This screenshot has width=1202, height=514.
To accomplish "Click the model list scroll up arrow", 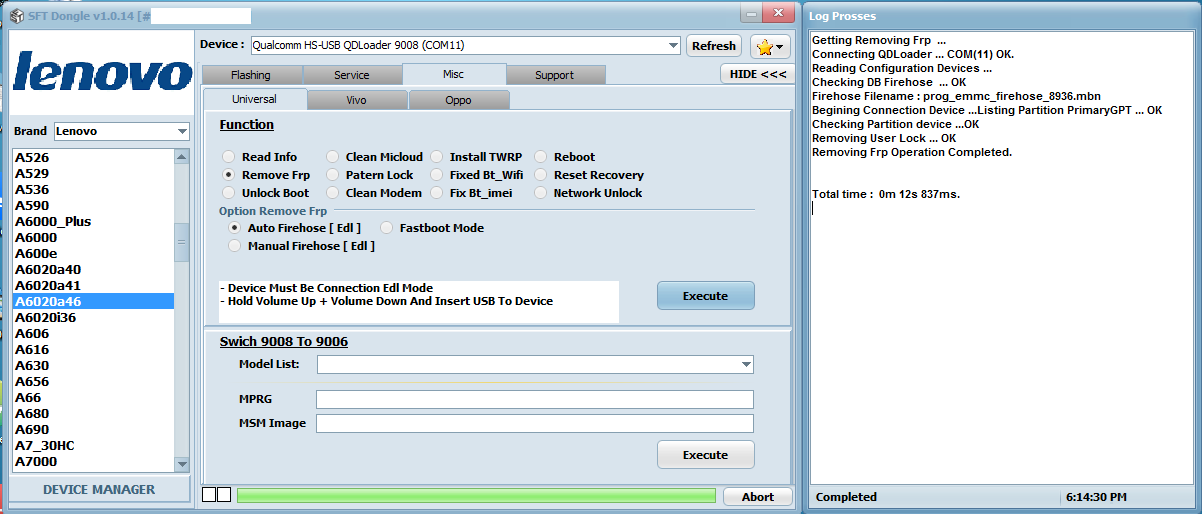I will pos(181,157).
